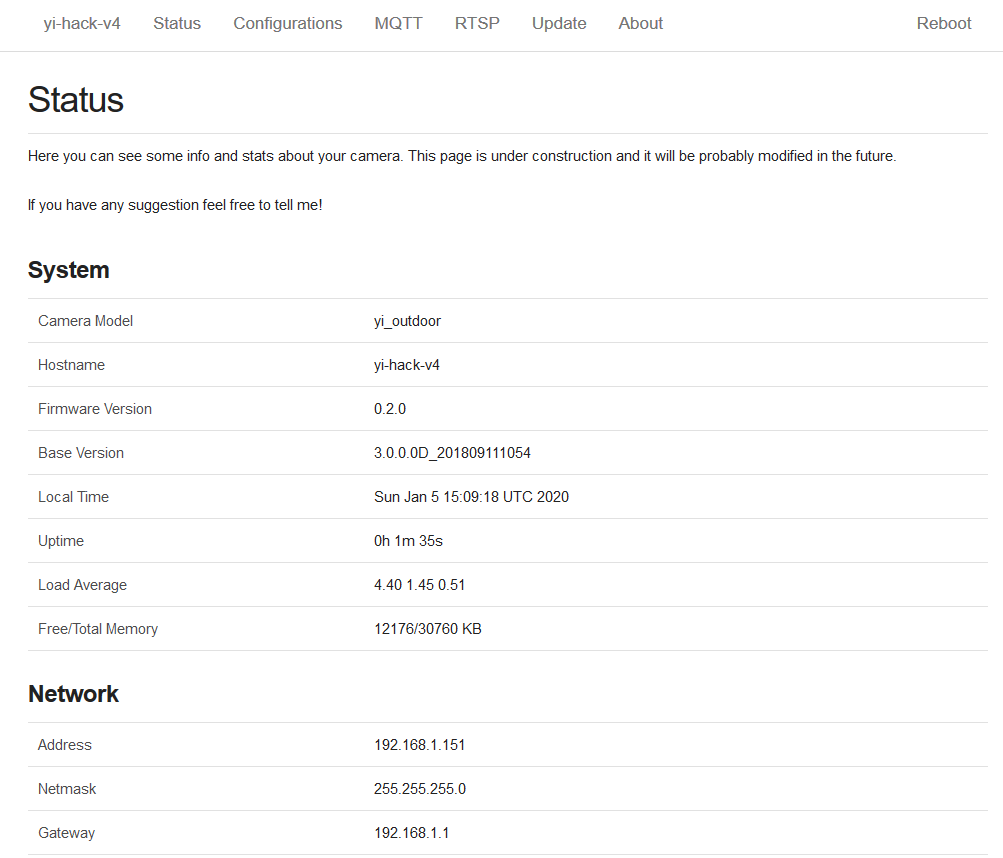Go to the Status page tab
The height and width of the screenshot is (858, 1003).
coord(177,24)
